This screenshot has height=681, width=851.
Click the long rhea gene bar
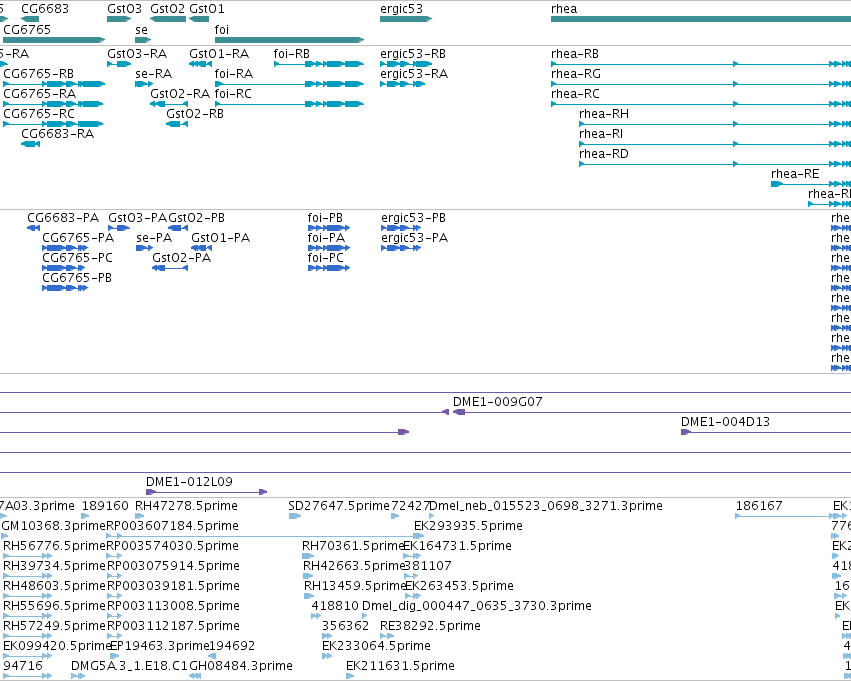(x=701, y=19)
